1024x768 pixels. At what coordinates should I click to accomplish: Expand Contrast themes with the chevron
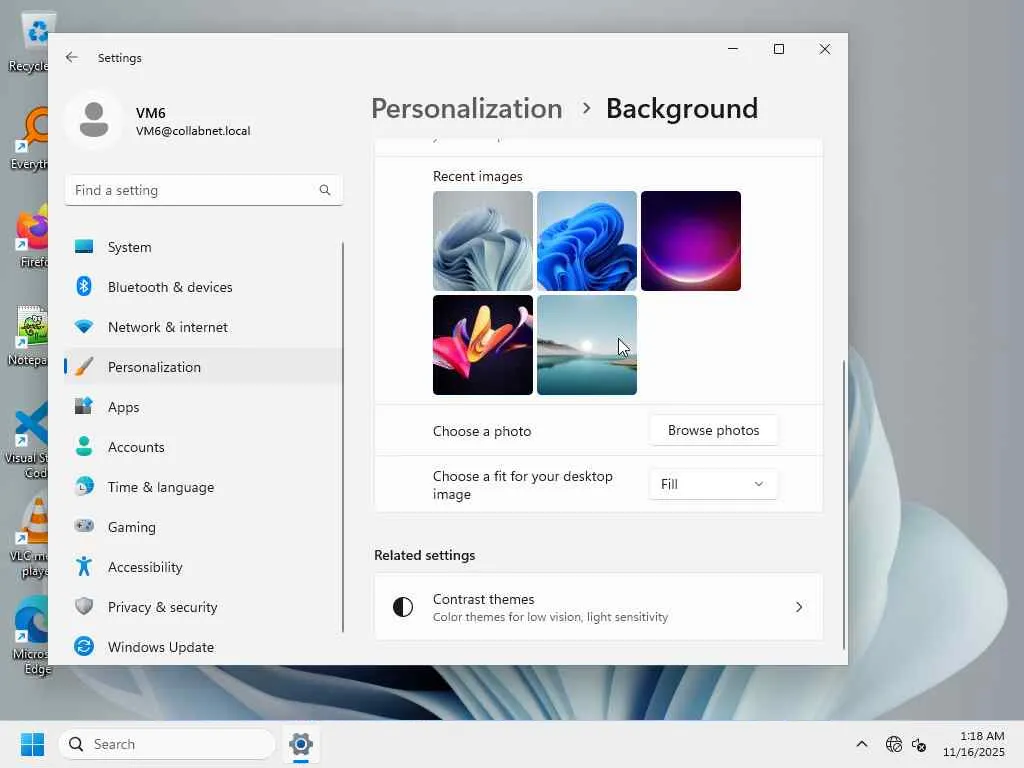[x=798, y=607]
